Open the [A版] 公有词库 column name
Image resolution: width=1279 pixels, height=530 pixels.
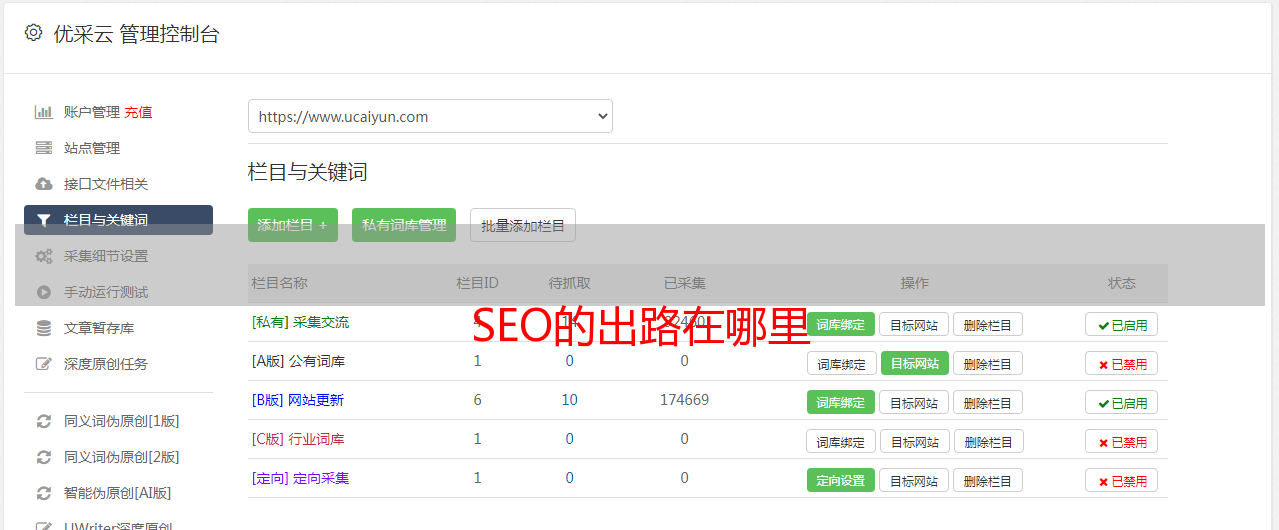pyautogui.click(x=298, y=361)
